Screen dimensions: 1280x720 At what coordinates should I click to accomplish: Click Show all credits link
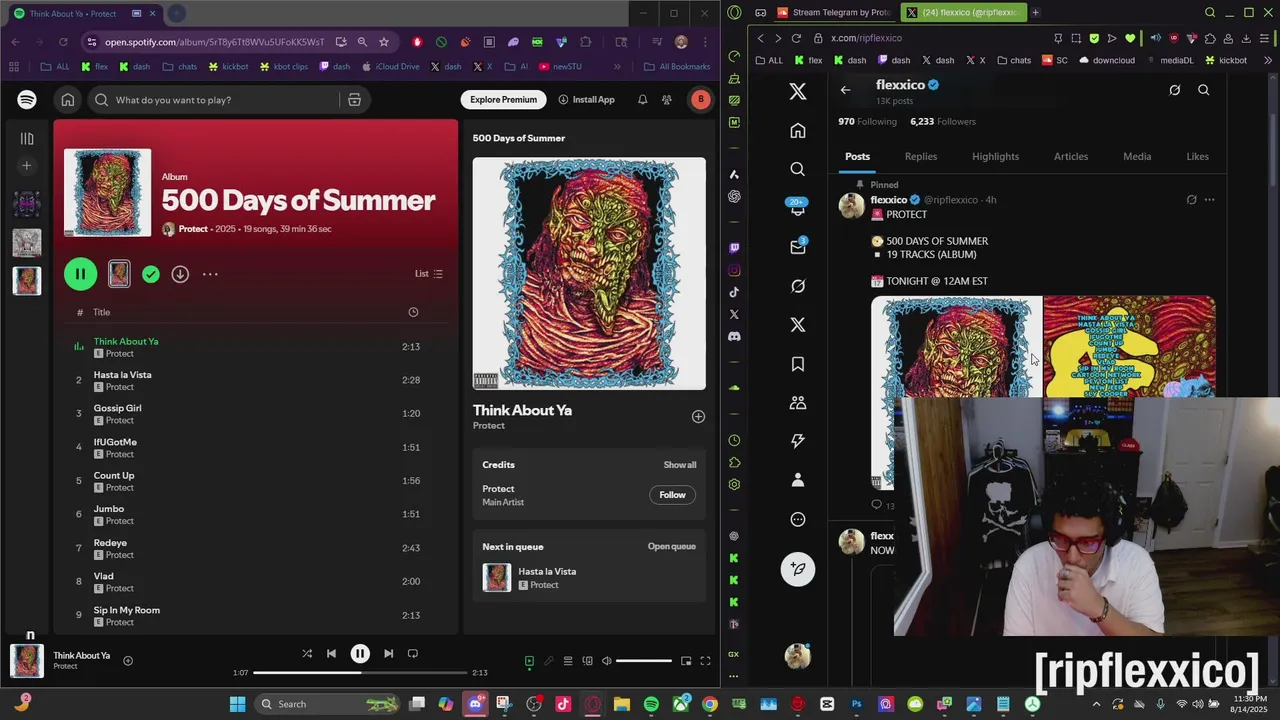click(680, 465)
